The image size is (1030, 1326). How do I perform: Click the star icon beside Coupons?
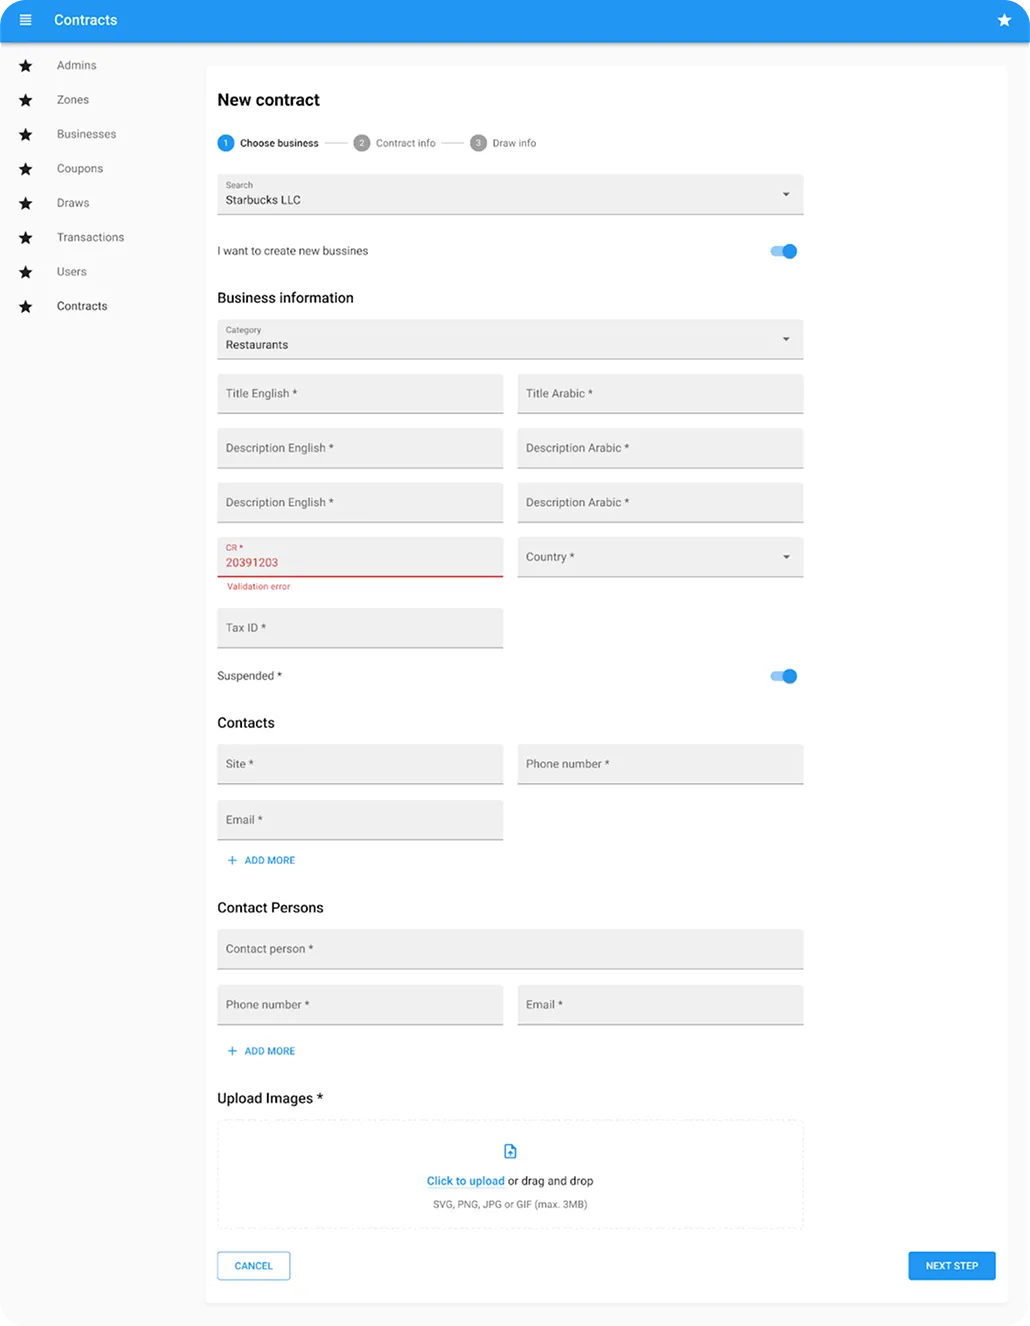[26, 169]
